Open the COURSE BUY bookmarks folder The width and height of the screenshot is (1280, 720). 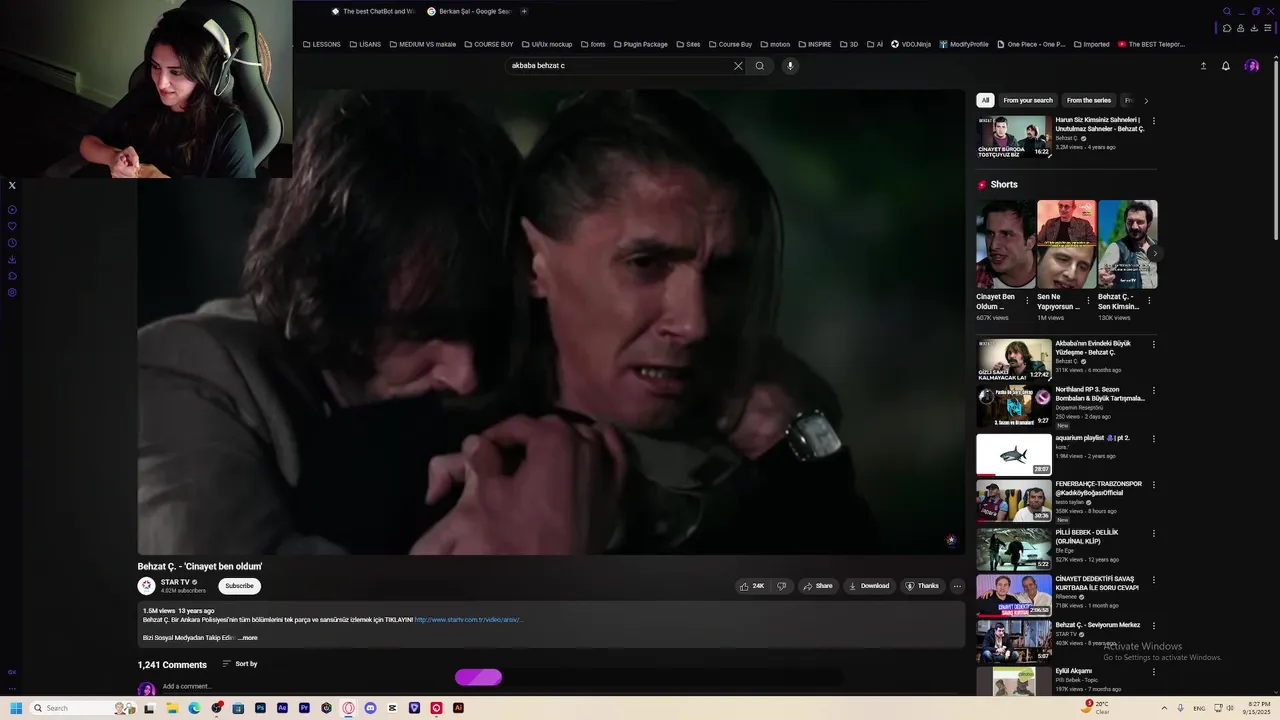489,44
